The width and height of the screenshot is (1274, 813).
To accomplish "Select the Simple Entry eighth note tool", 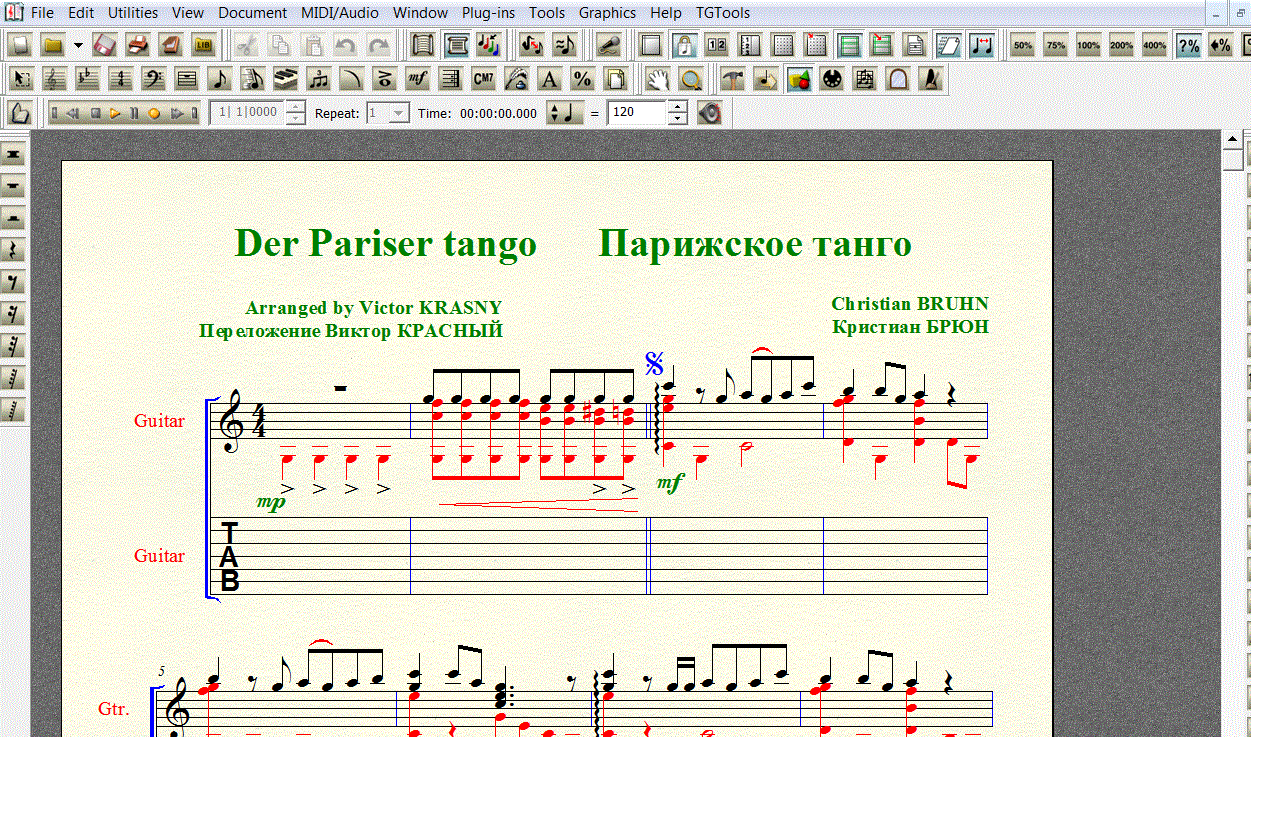I will coord(220,79).
